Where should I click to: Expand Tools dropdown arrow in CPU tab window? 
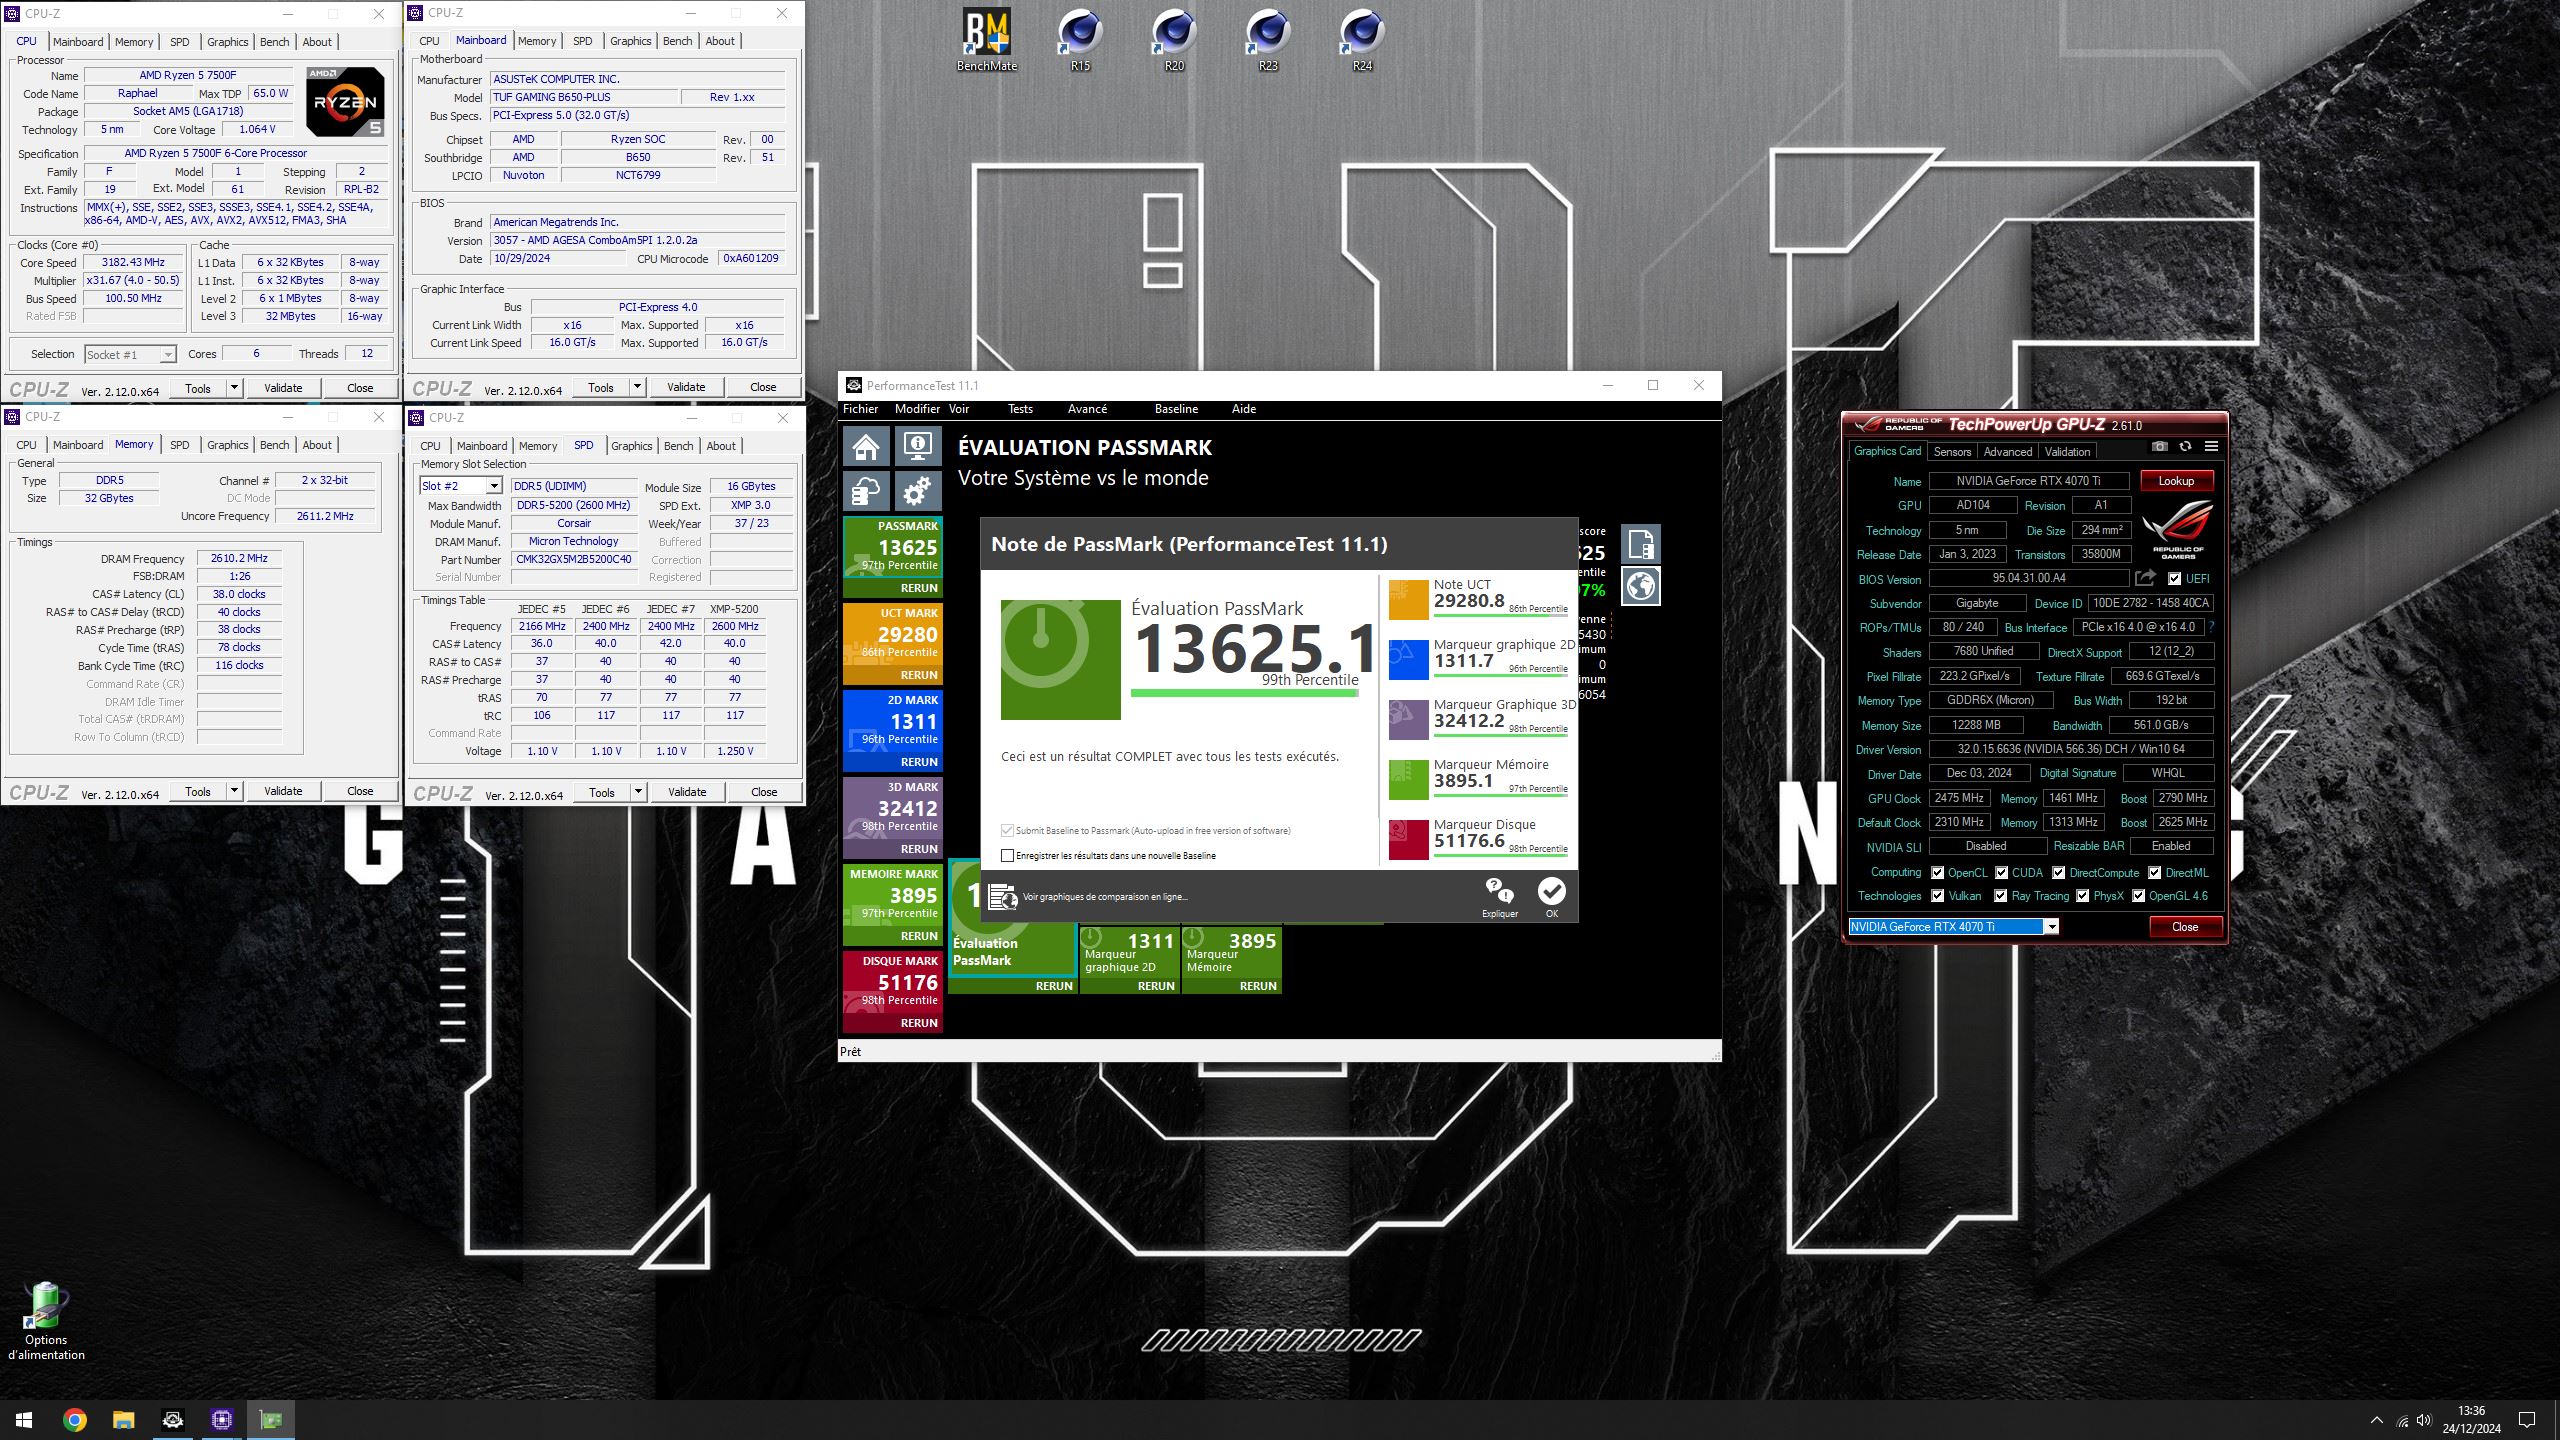234,388
